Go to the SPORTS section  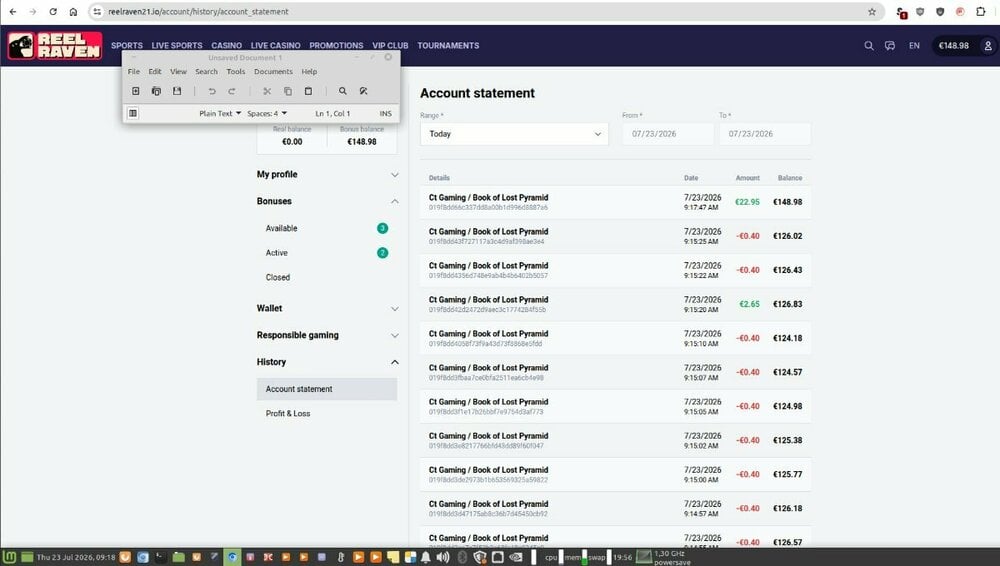127,45
